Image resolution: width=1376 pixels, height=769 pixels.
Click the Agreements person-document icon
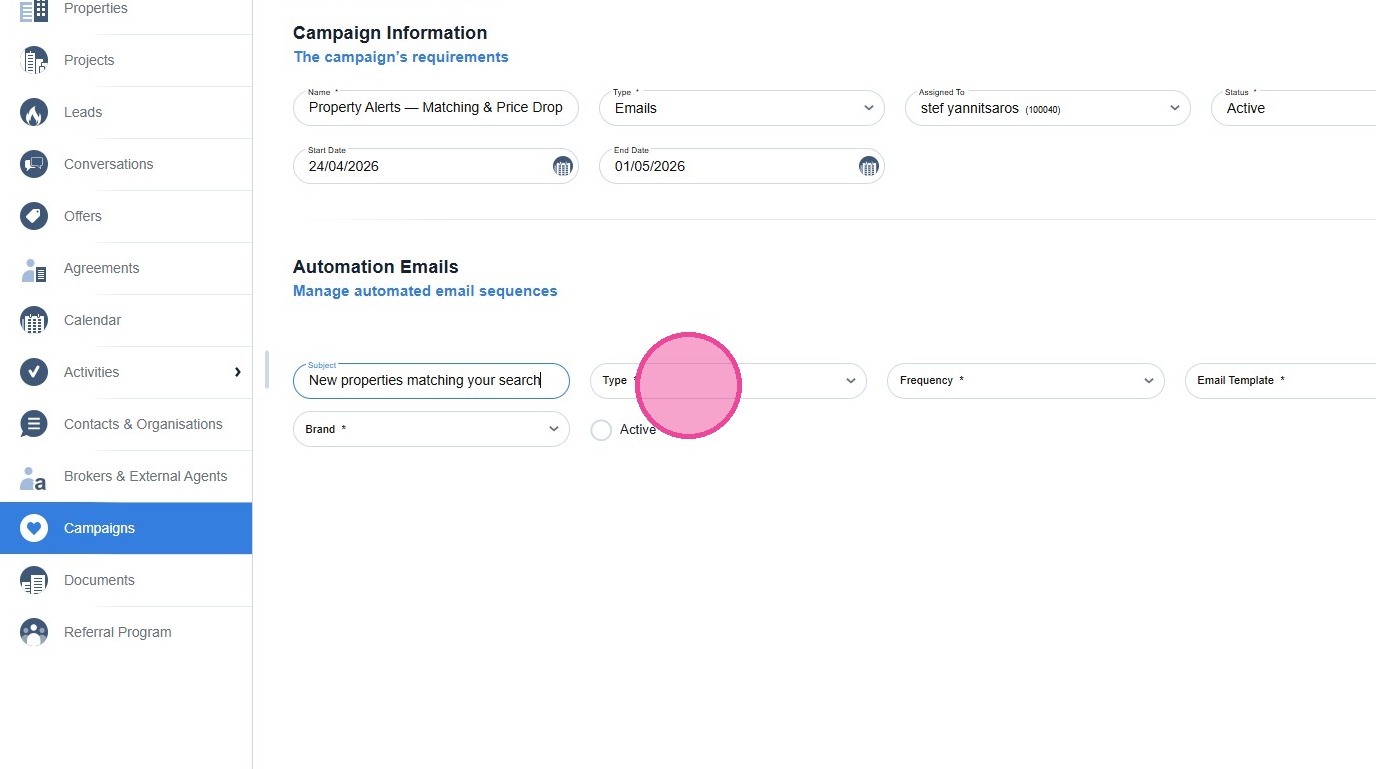(x=34, y=268)
